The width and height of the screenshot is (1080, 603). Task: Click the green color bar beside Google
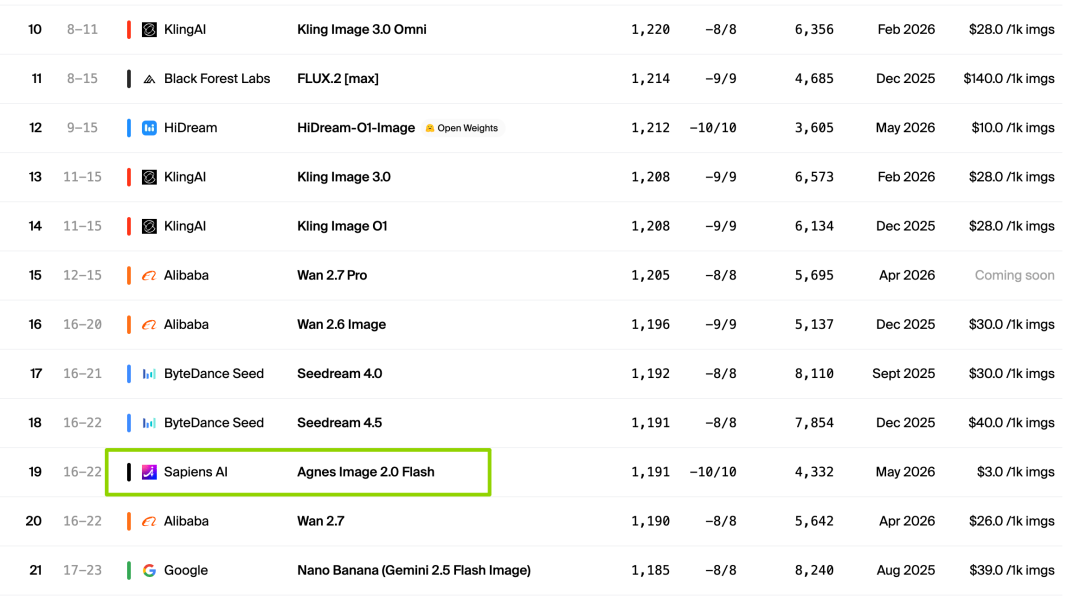tap(129, 571)
